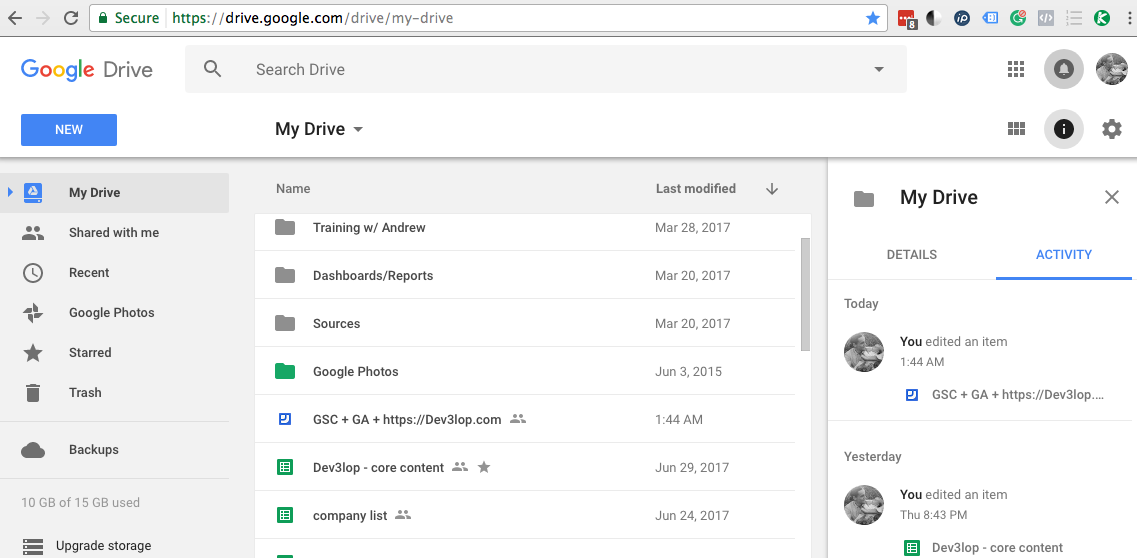This screenshot has height=558, width=1137.
Task: Switch to grid view layout
Action: (x=1016, y=129)
